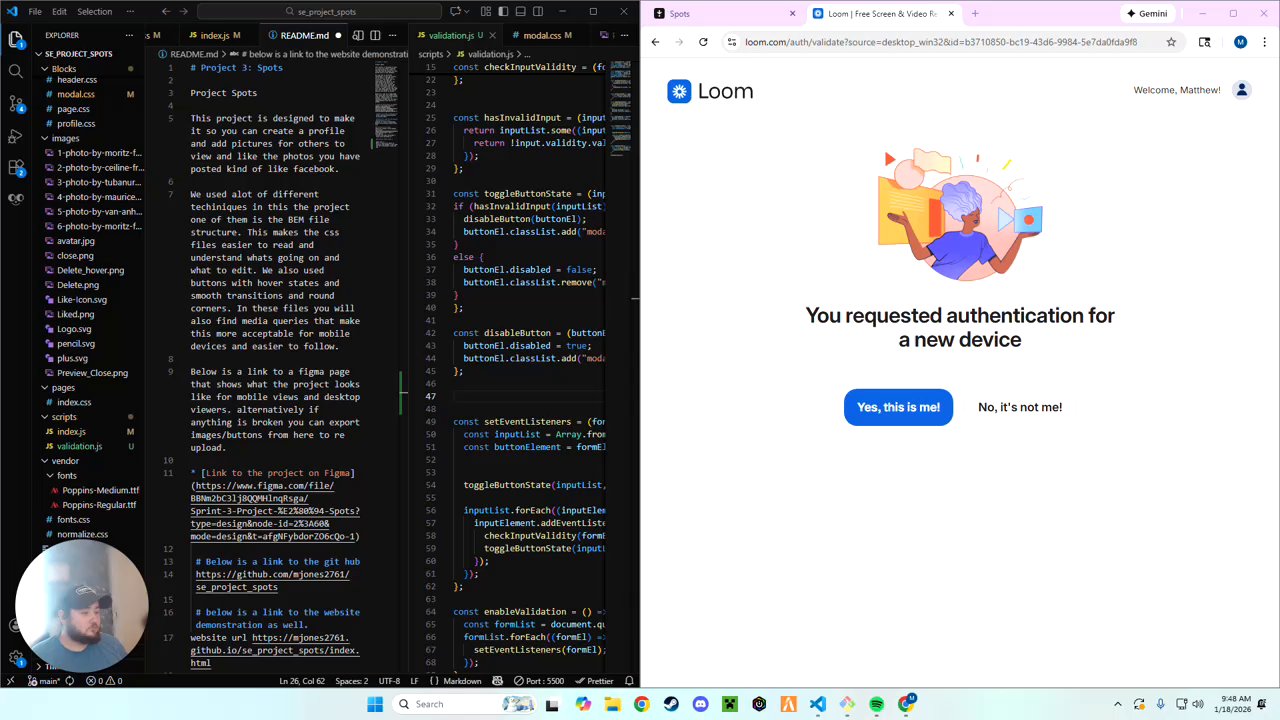The width and height of the screenshot is (1280, 720).
Task: Open the File menu in VS Code
Action: tap(35, 12)
